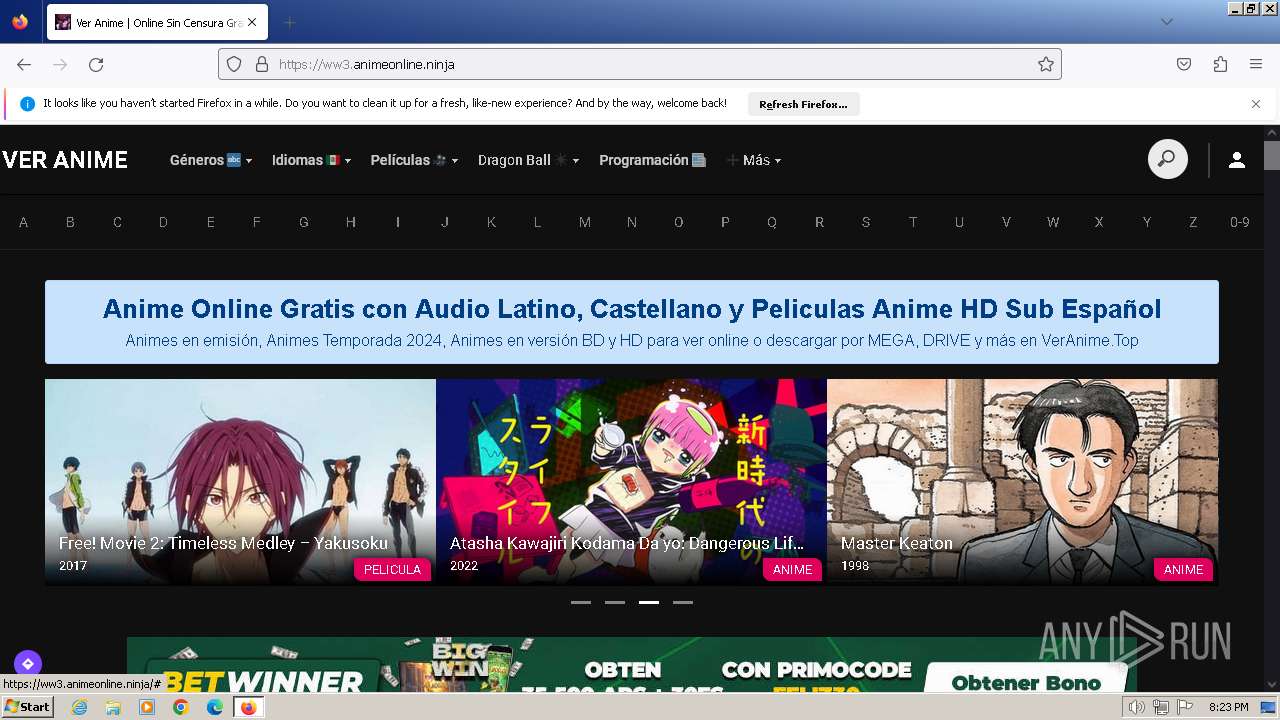The image size is (1280, 720).
Task: Open the Master Keaton slide
Action: point(1022,481)
